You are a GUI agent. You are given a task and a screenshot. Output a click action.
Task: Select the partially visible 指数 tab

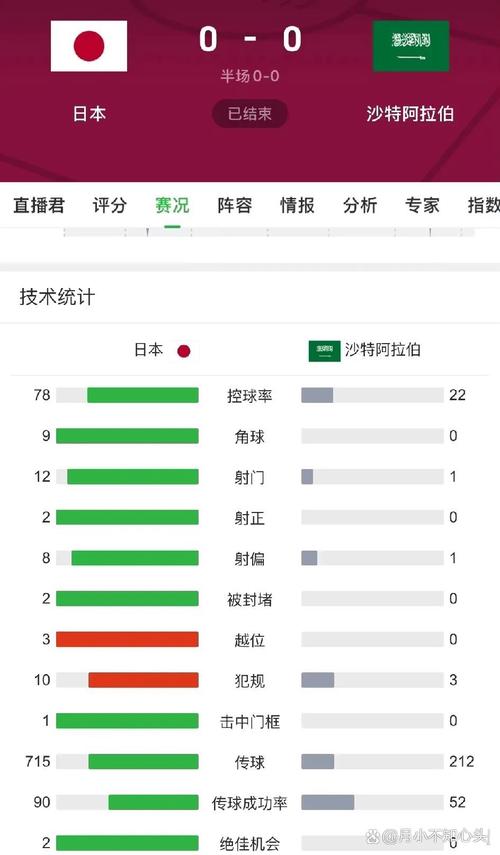point(483,205)
